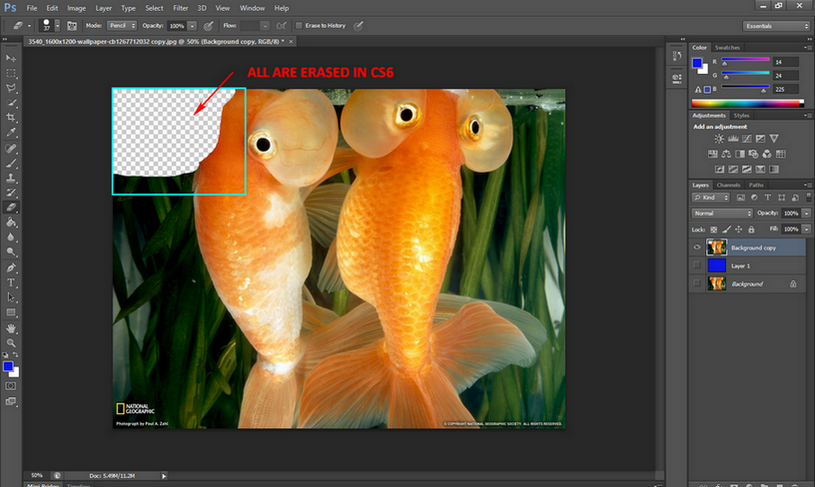Image resolution: width=815 pixels, height=487 pixels.
Task: Change the screen mode
Action: (11, 401)
